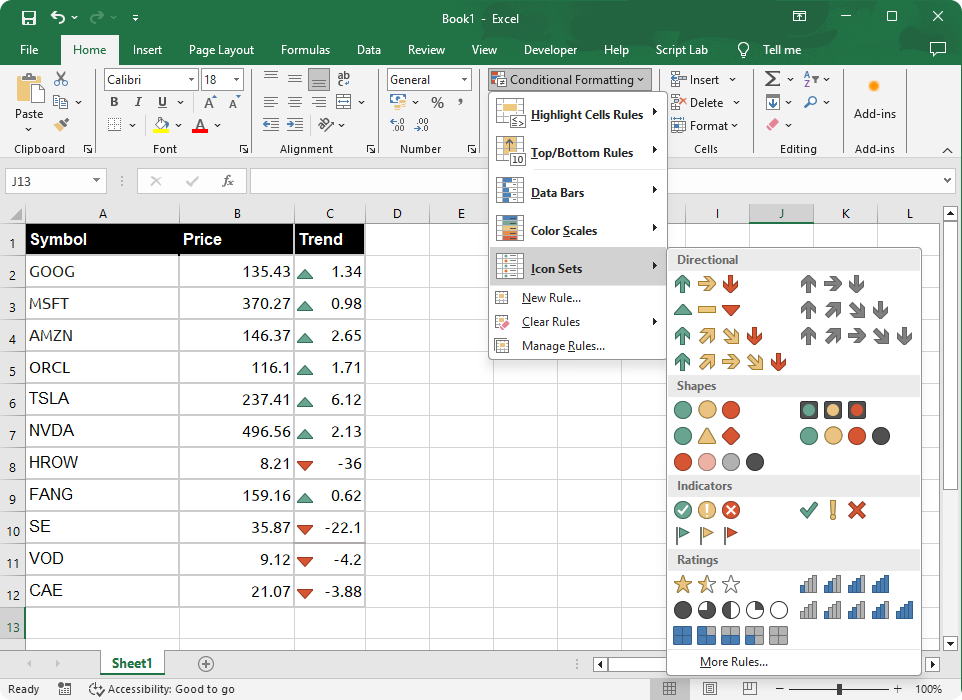This screenshot has height=700, width=962.
Task: Click the Accessibility Good to go status
Action: (x=162, y=689)
